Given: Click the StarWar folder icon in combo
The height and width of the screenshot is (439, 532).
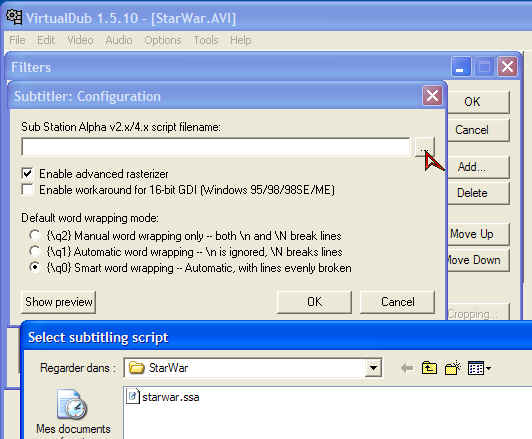Looking at the screenshot, I should 136,368.
